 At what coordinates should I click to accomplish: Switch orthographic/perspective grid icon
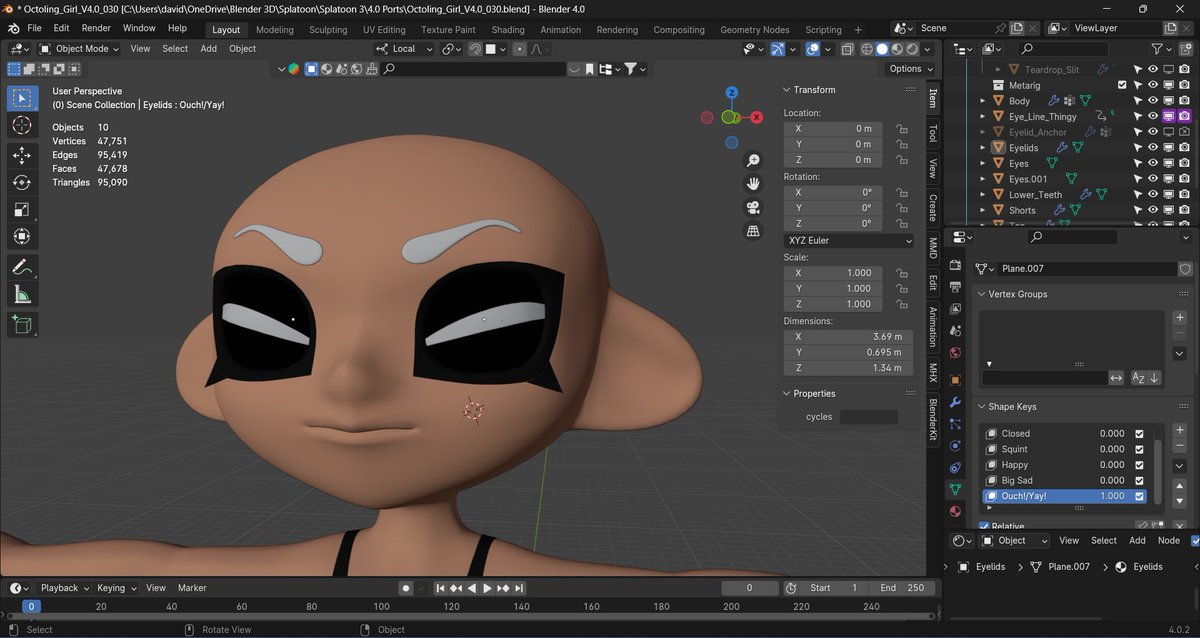tap(753, 232)
